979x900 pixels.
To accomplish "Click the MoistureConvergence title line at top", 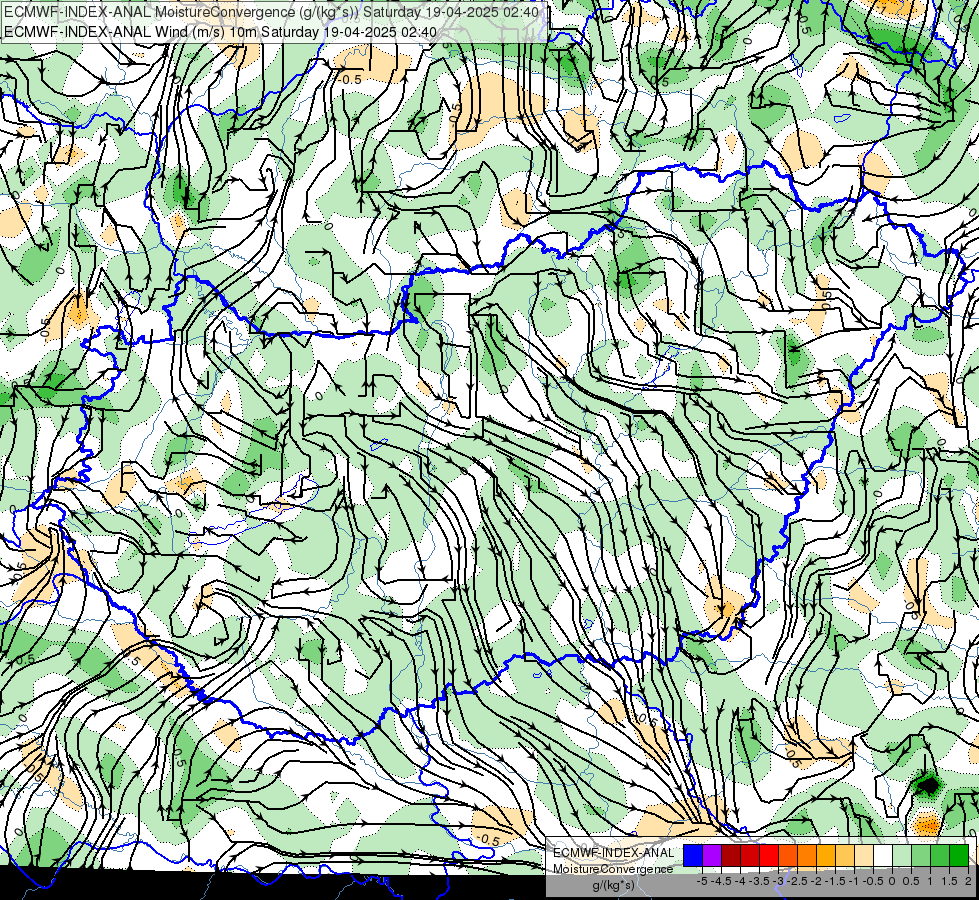I will pyautogui.click(x=272, y=11).
